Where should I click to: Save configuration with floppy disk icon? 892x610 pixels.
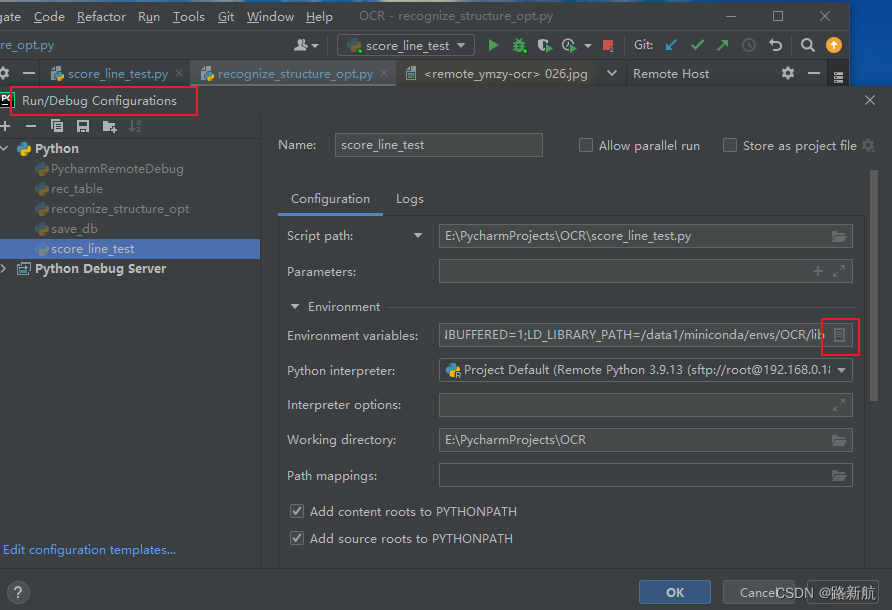click(x=83, y=126)
